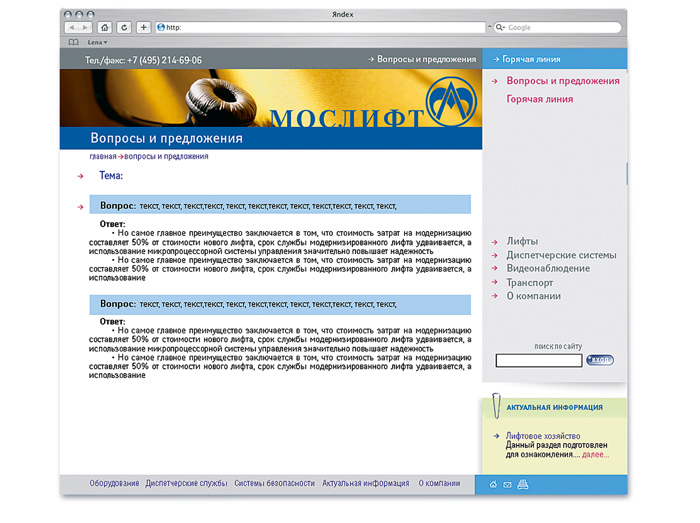Image resolution: width=700 pixels, height=523 pixels.
Task: Open header link Вопросы и предложения
Action: (426, 59)
